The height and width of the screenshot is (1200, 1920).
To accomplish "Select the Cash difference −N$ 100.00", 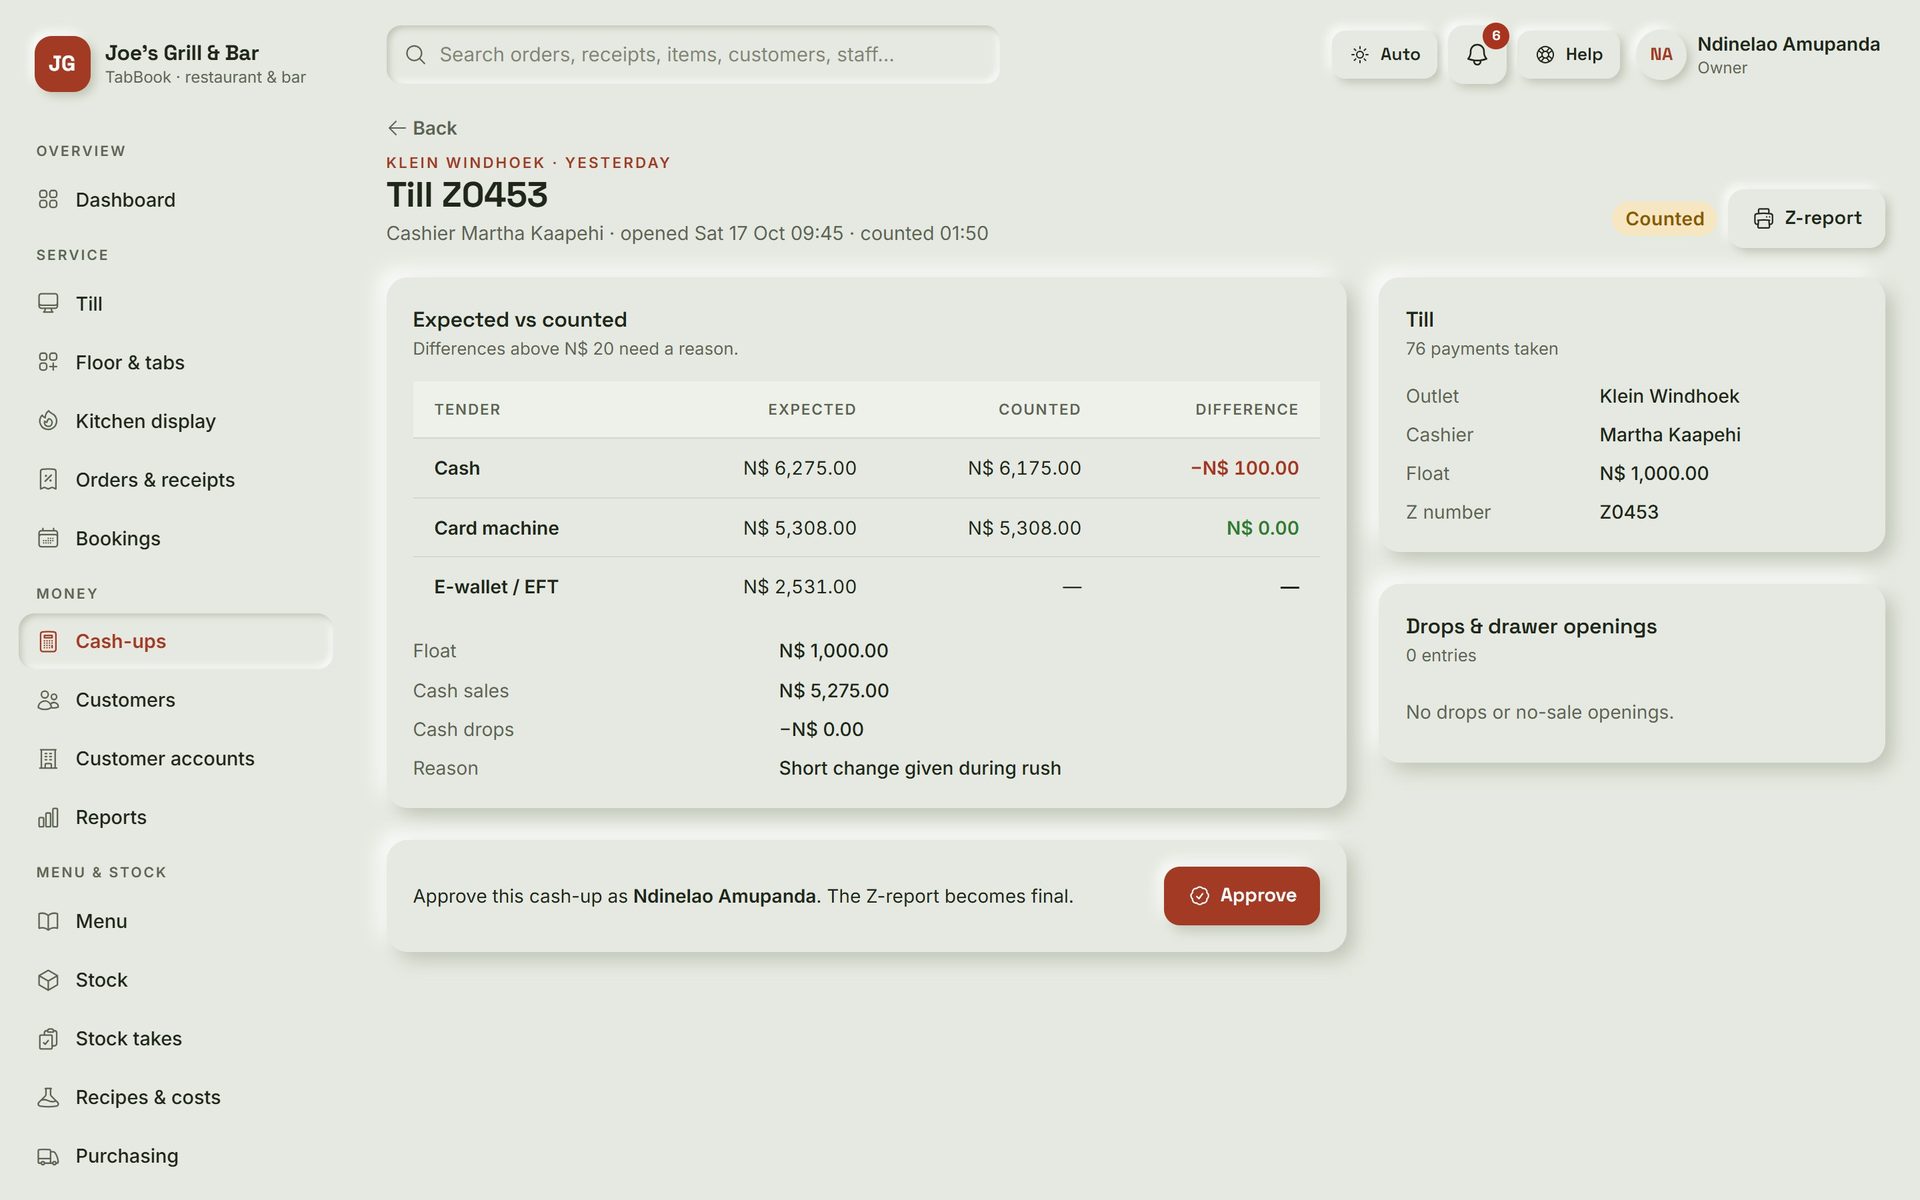I will [1244, 468].
